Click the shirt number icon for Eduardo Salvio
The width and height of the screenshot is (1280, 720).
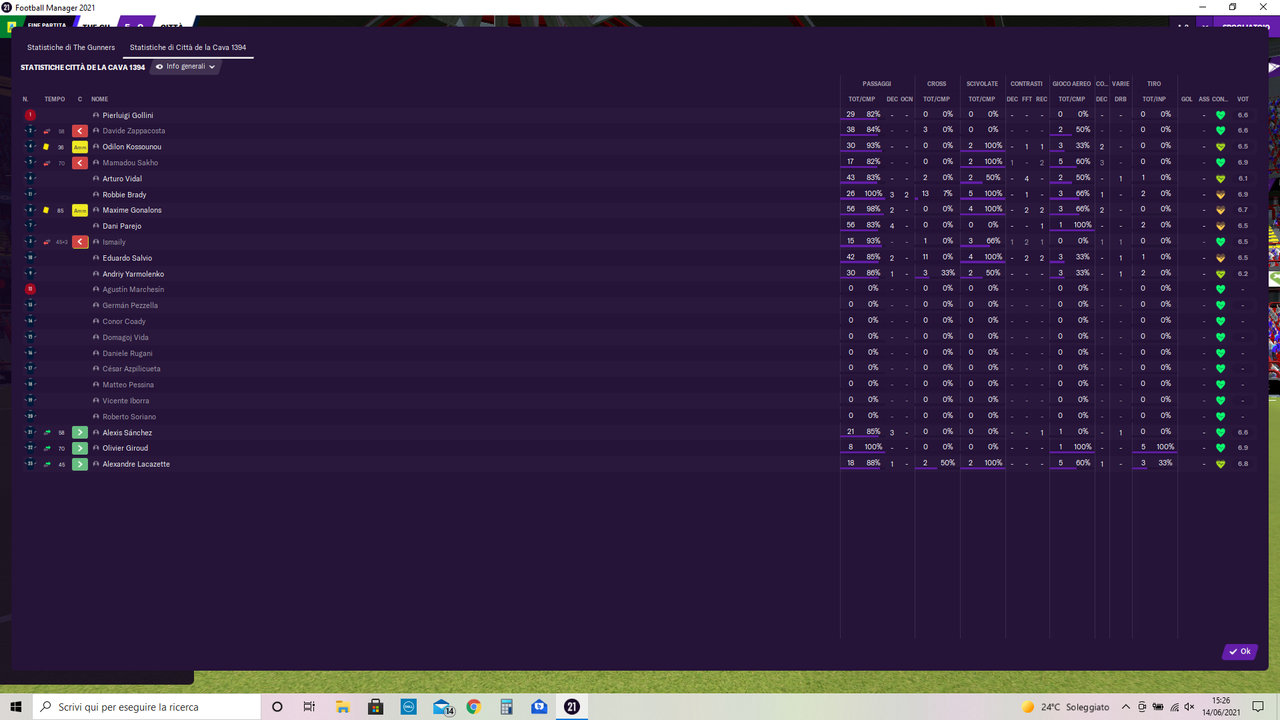(30, 258)
